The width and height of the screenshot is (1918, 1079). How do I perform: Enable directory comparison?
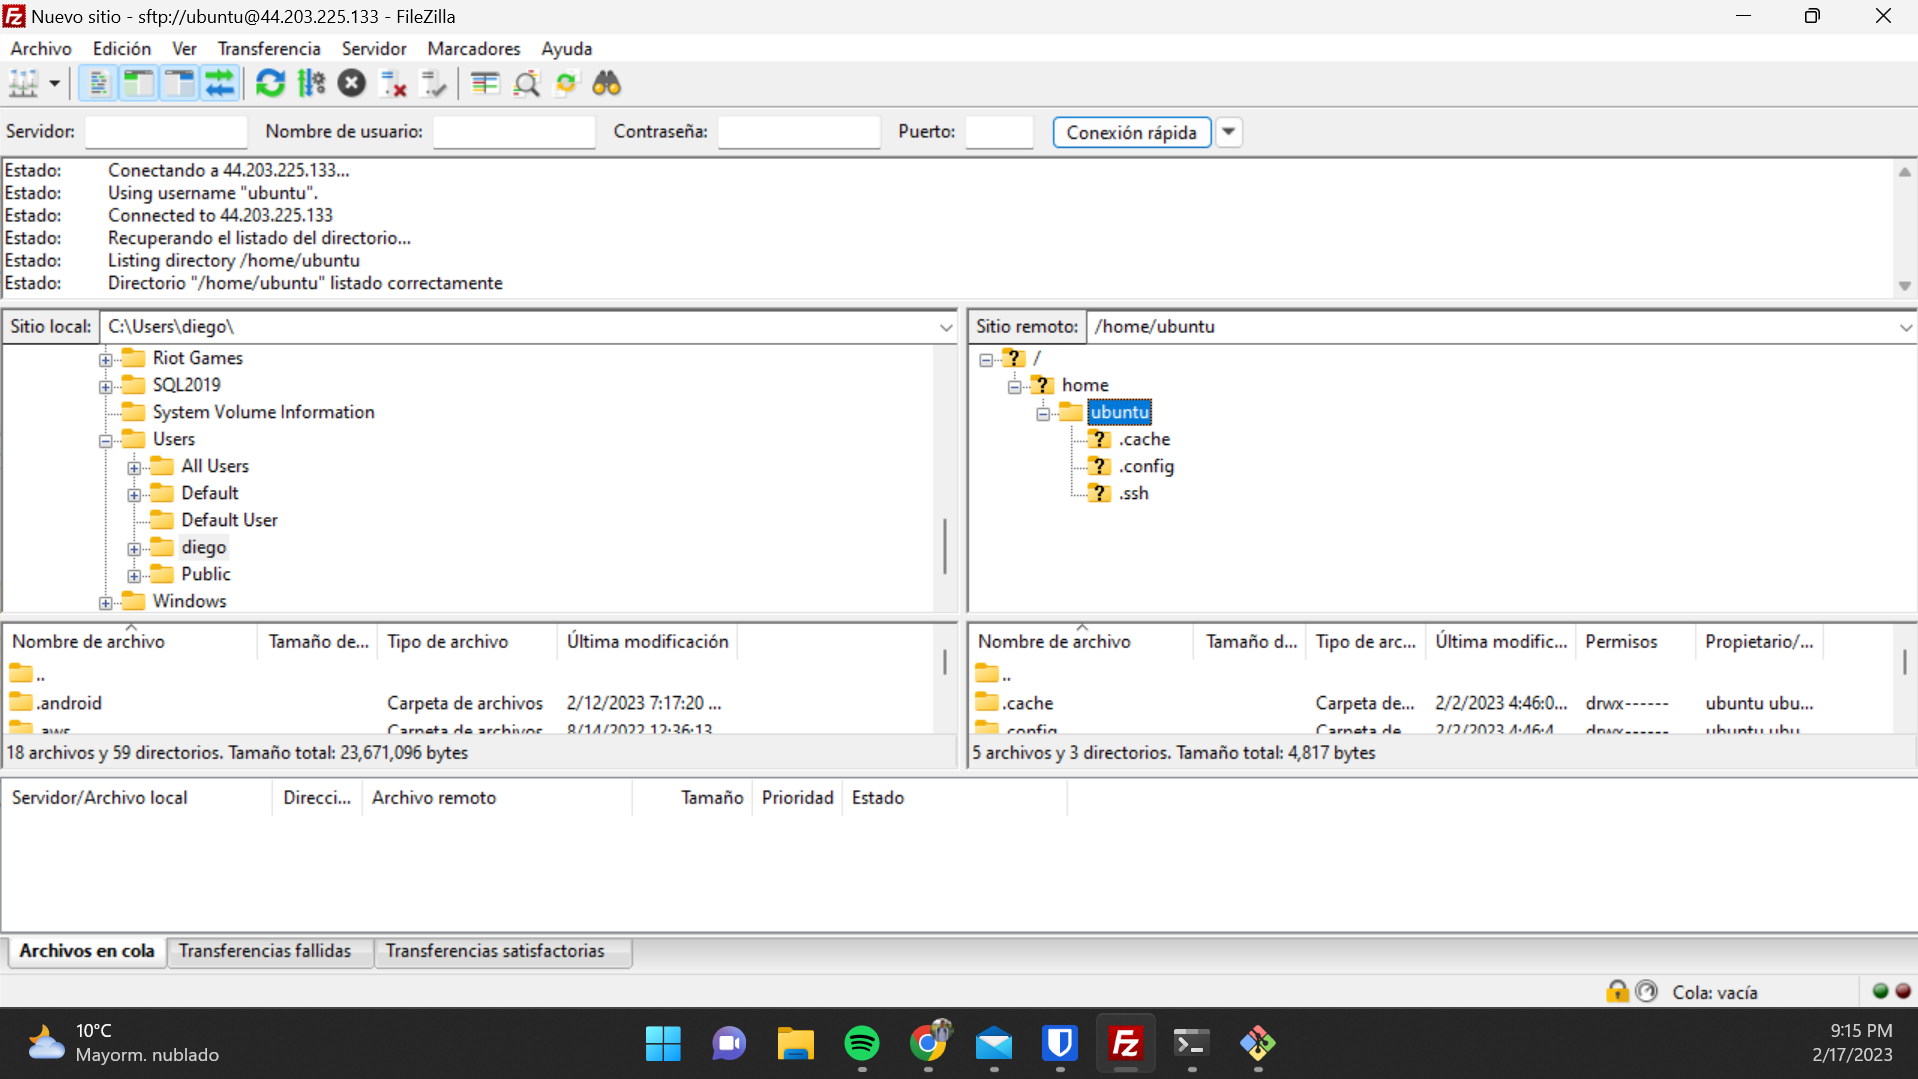[527, 83]
